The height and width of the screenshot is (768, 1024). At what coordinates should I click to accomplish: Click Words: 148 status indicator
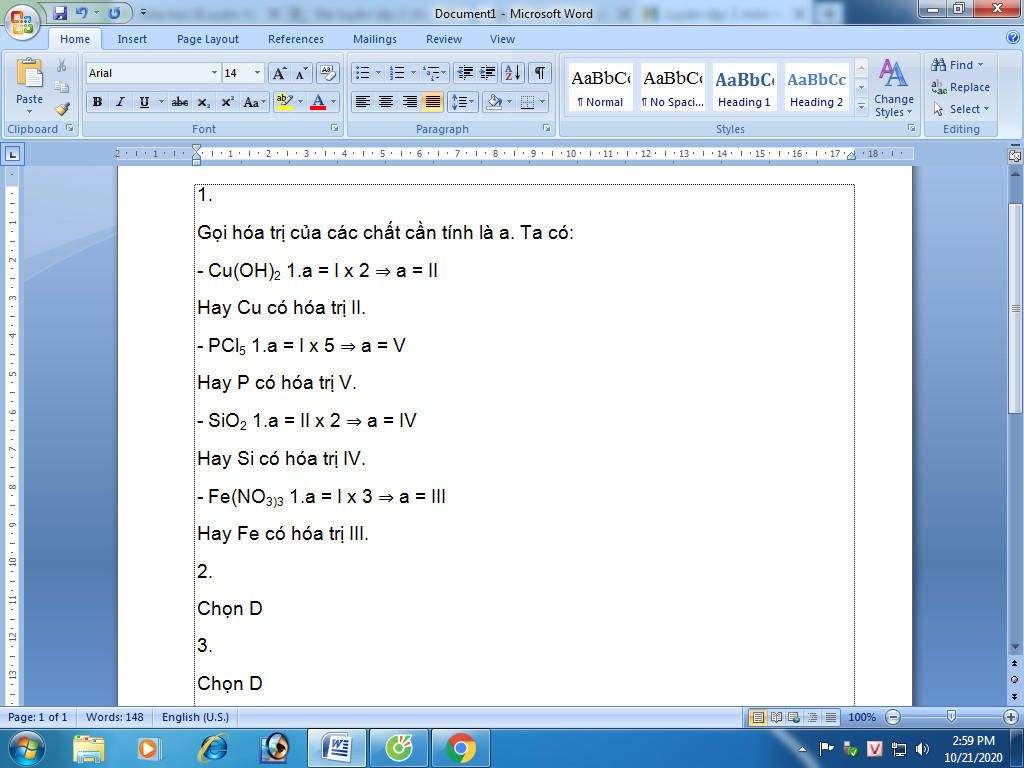(x=115, y=717)
